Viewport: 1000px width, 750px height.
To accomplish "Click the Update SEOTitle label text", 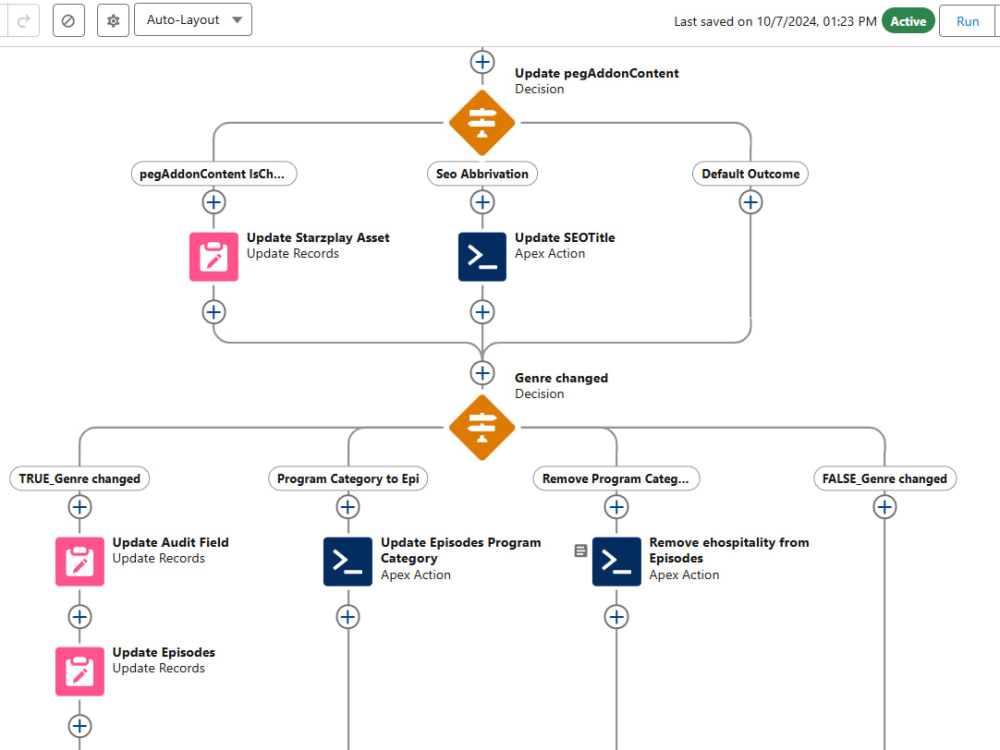I will 565,237.
